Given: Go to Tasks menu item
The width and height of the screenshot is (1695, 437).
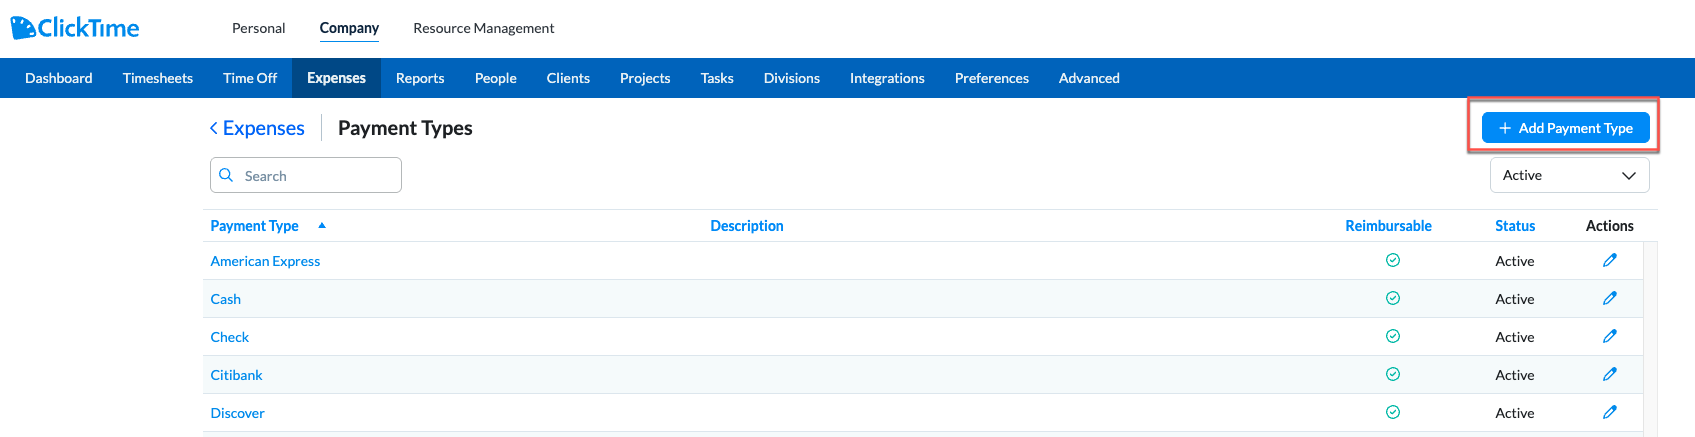Looking at the screenshot, I should tap(717, 78).
